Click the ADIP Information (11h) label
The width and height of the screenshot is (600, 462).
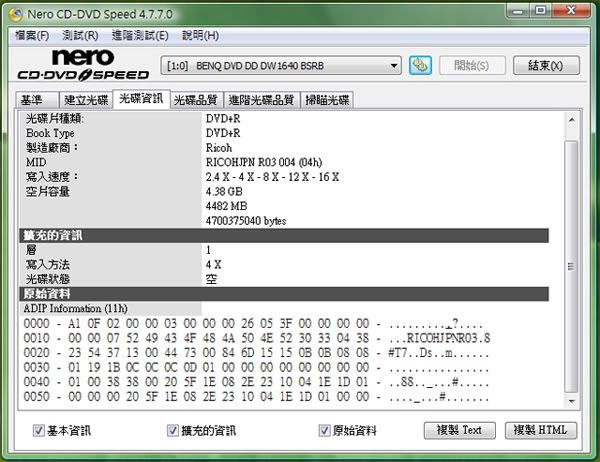(75, 309)
